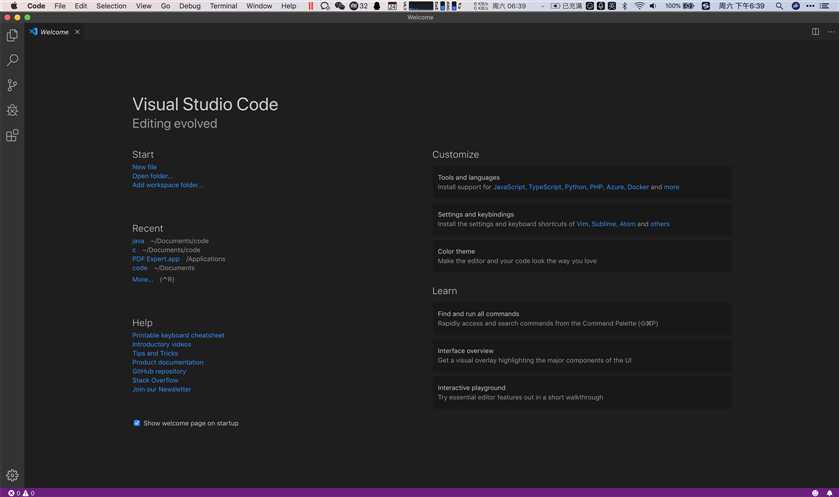Open recent PDF Expert.app entry
The width and height of the screenshot is (839, 497).
[156, 259]
